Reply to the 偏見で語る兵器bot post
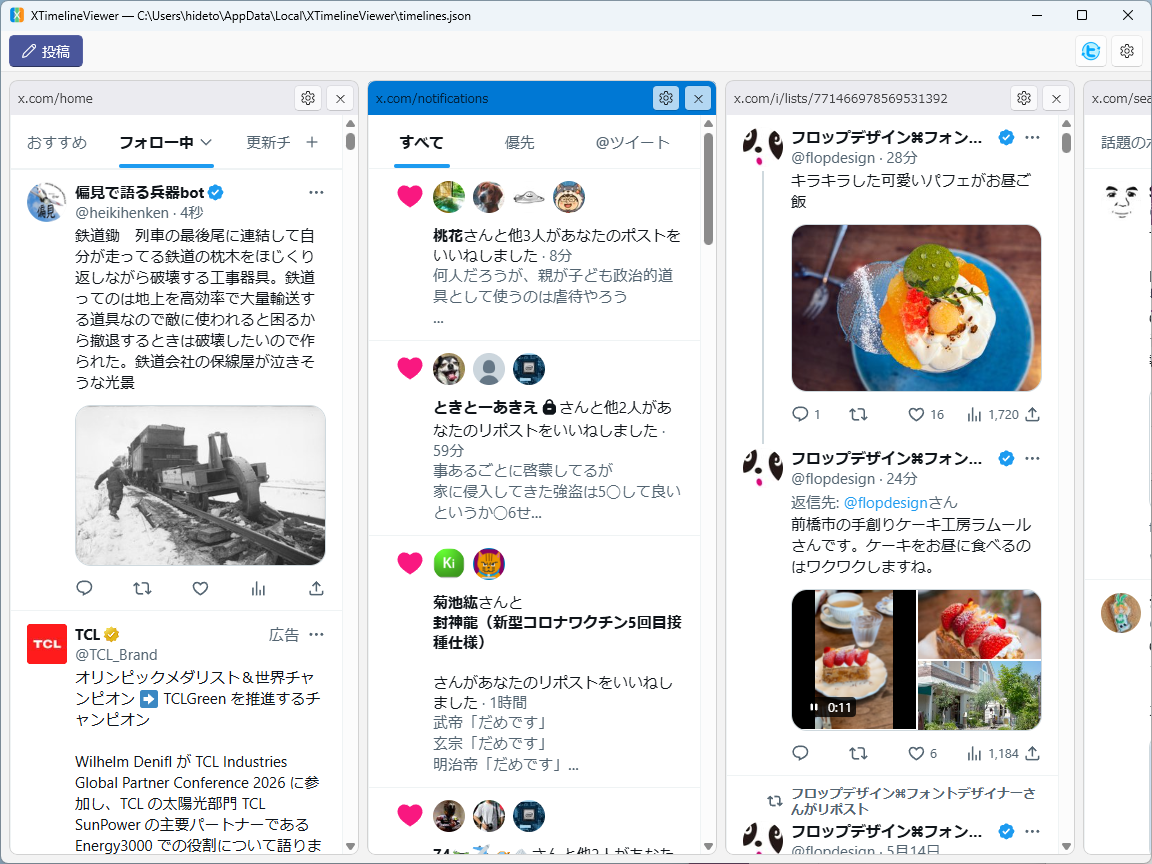This screenshot has width=1152, height=864. coord(84,588)
